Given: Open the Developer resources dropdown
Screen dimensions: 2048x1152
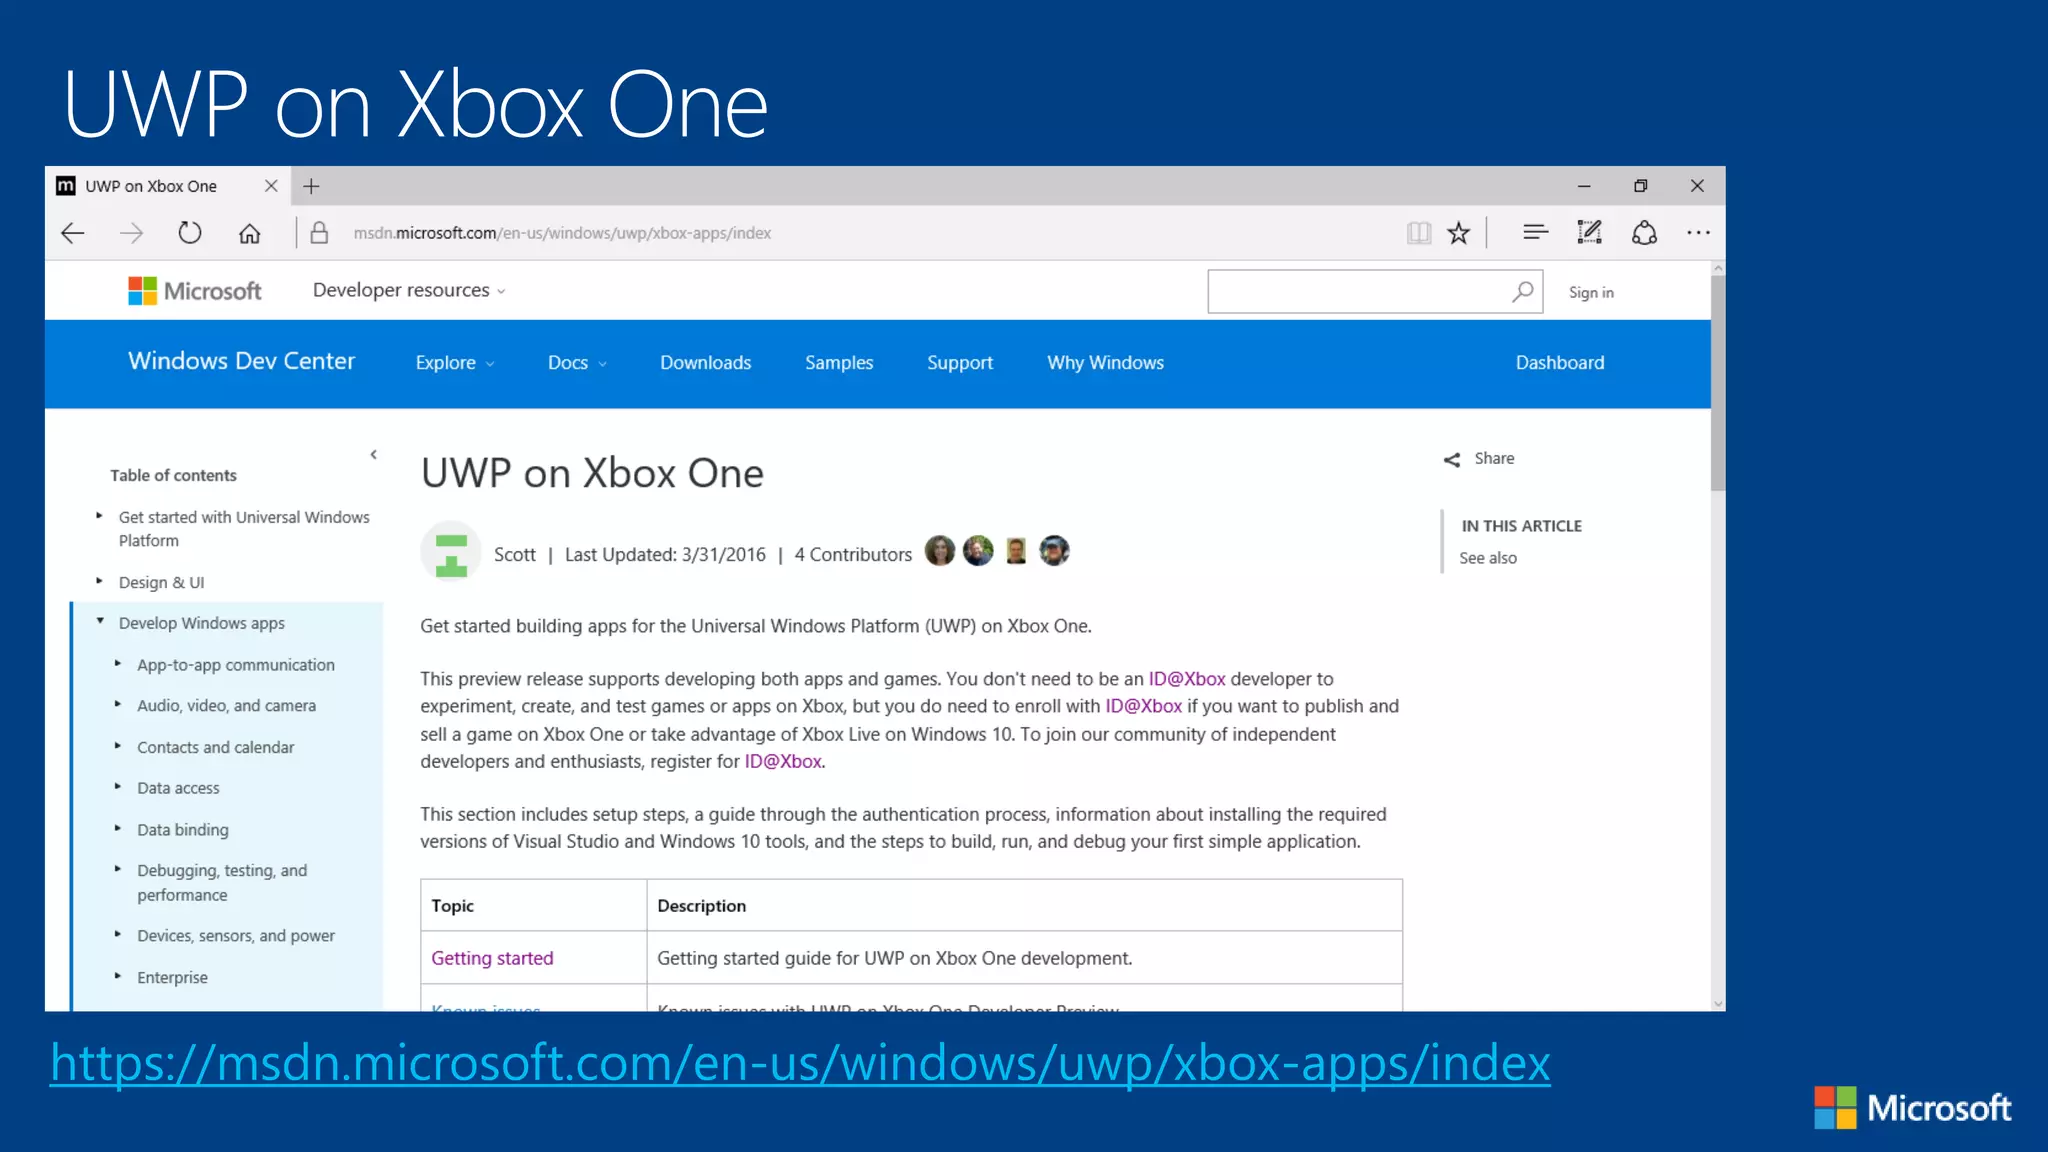Looking at the screenshot, I should click(409, 290).
